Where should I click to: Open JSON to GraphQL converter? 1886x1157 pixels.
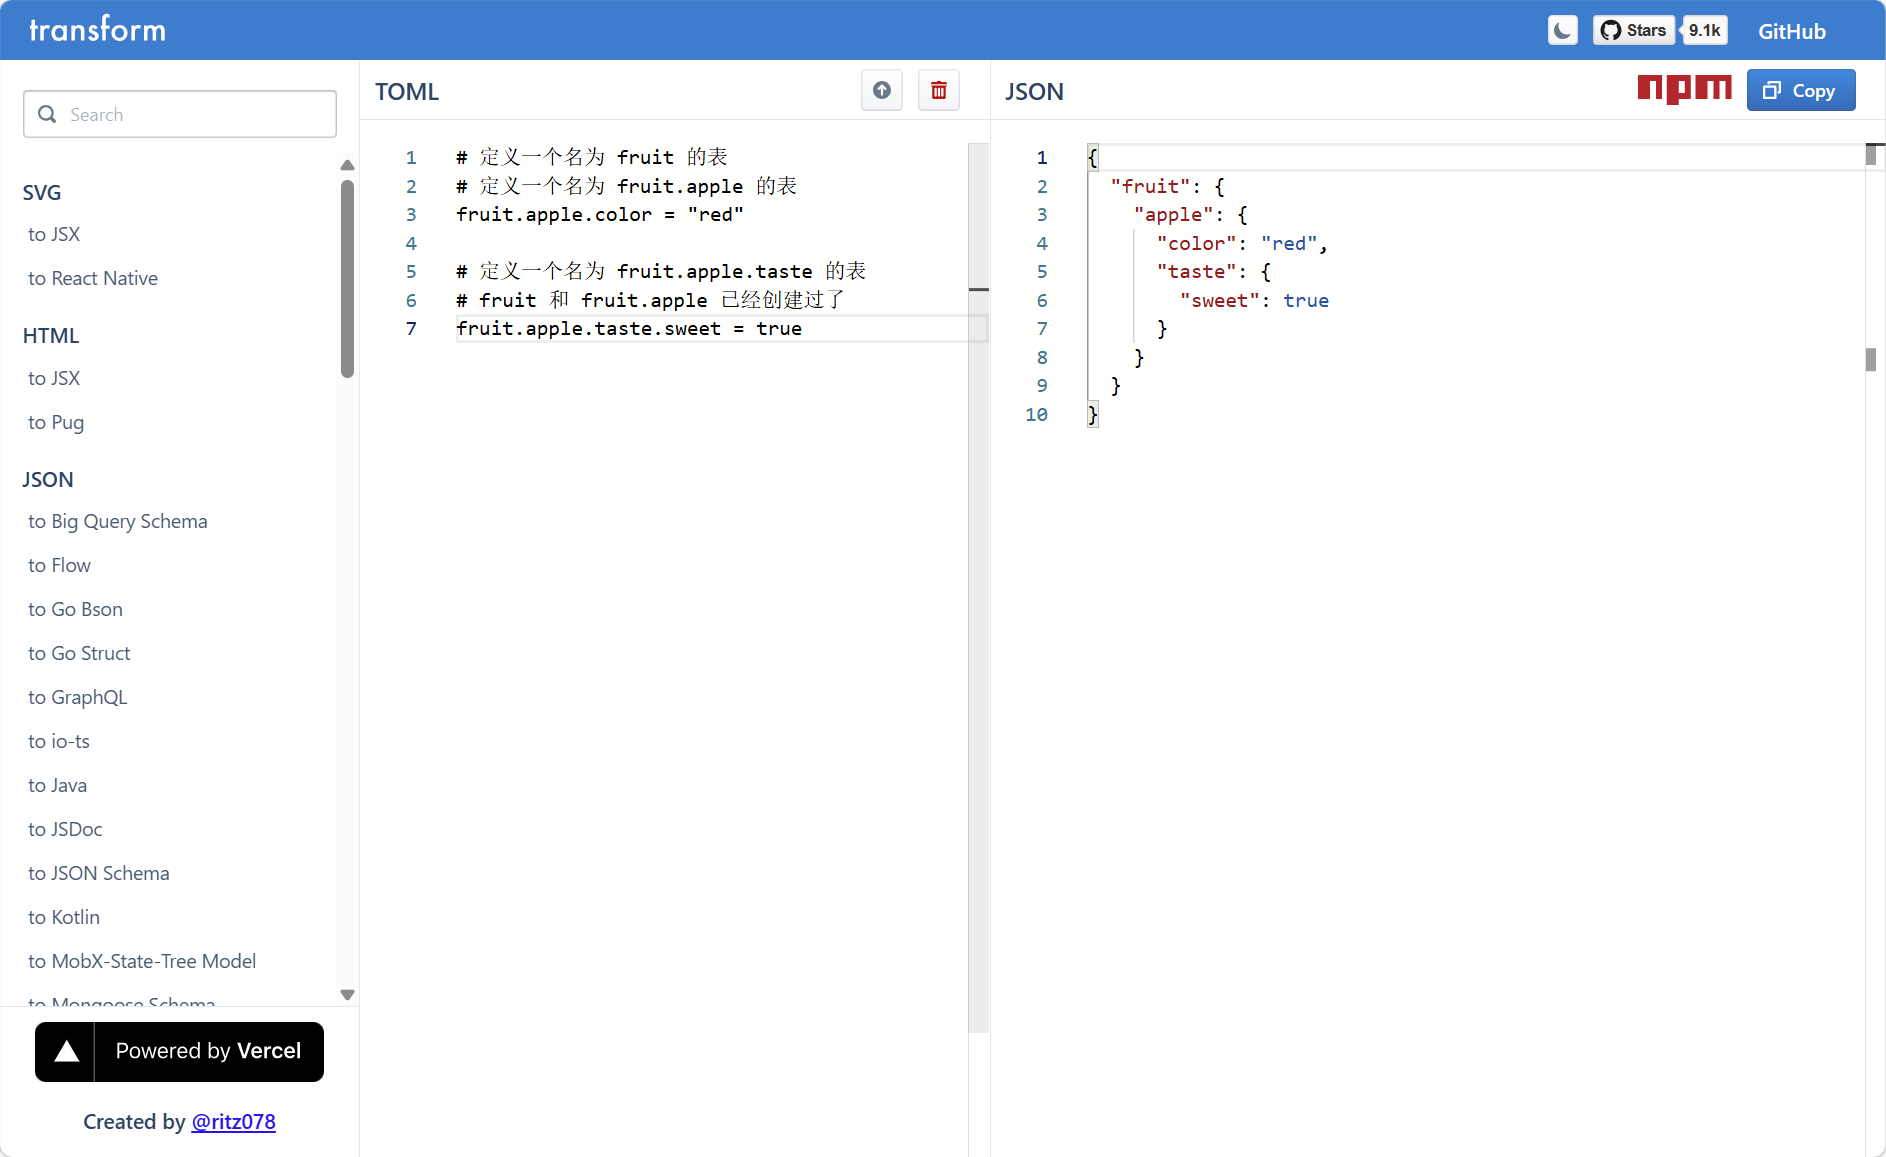[78, 698]
